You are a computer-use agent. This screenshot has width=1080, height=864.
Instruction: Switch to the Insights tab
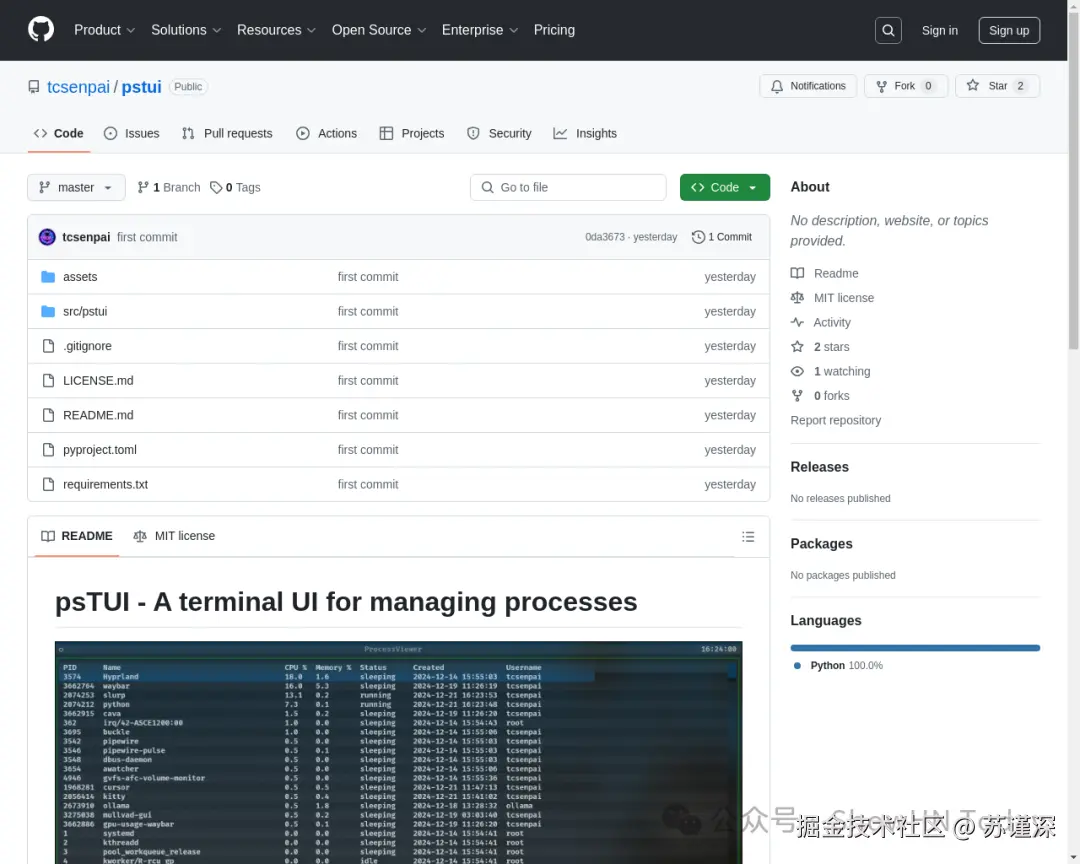pos(585,134)
